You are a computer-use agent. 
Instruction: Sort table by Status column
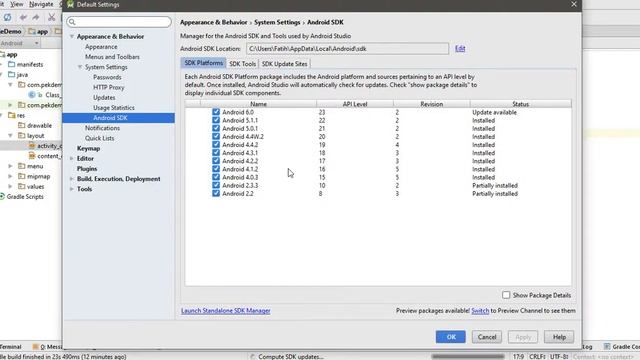(x=520, y=104)
